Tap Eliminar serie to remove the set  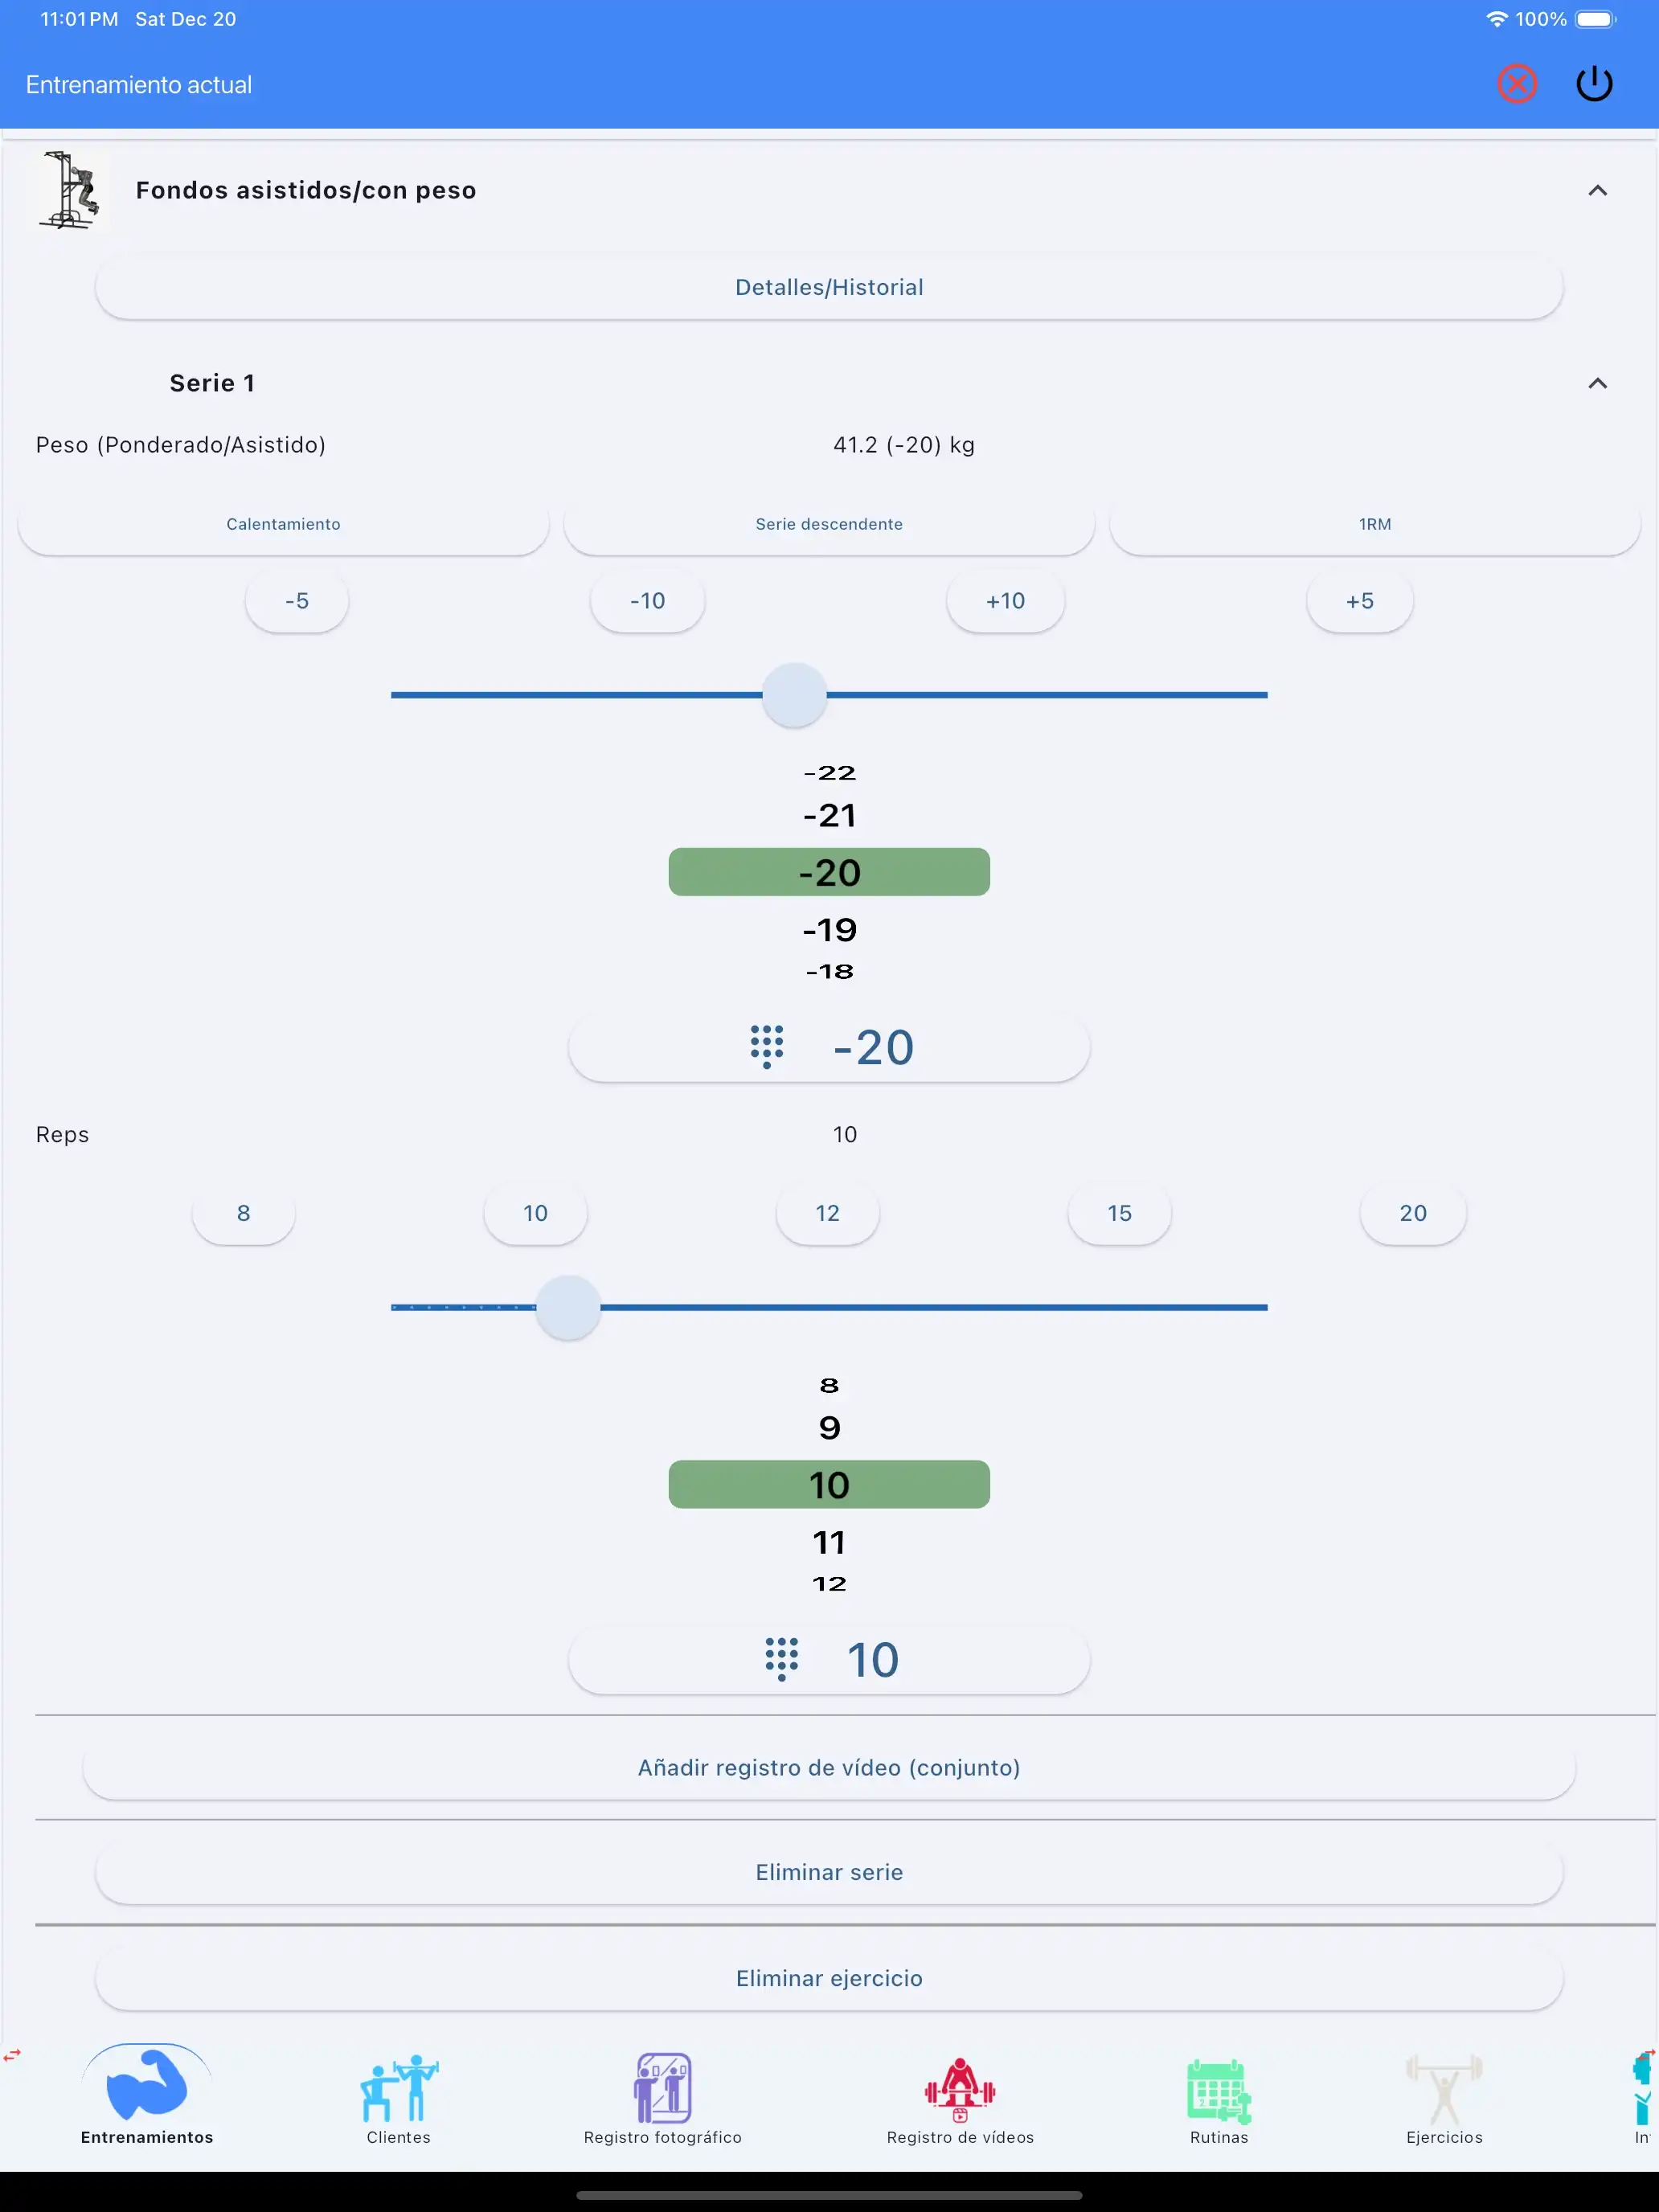(829, 1871)
